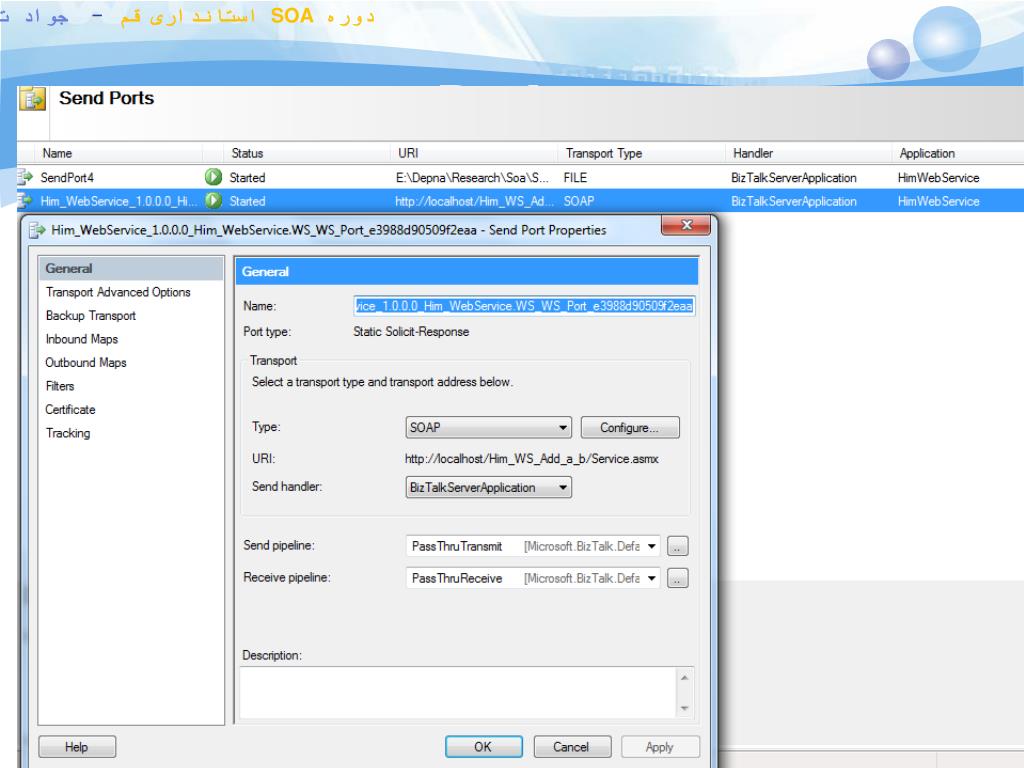Click HimWebService application cell for SendPort4

point(938,178)
